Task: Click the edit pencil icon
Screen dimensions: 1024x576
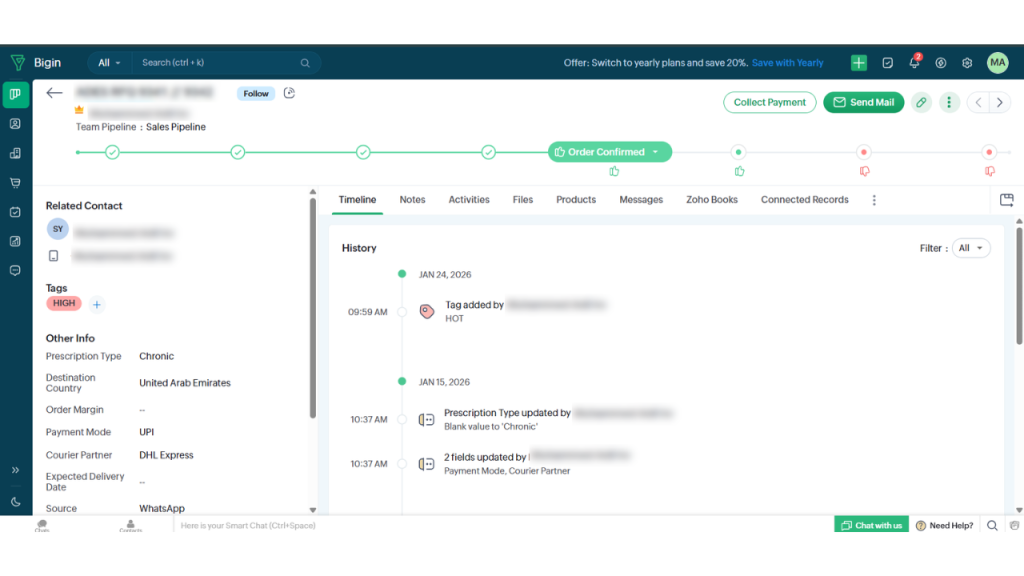Action: tap(921, 102)
